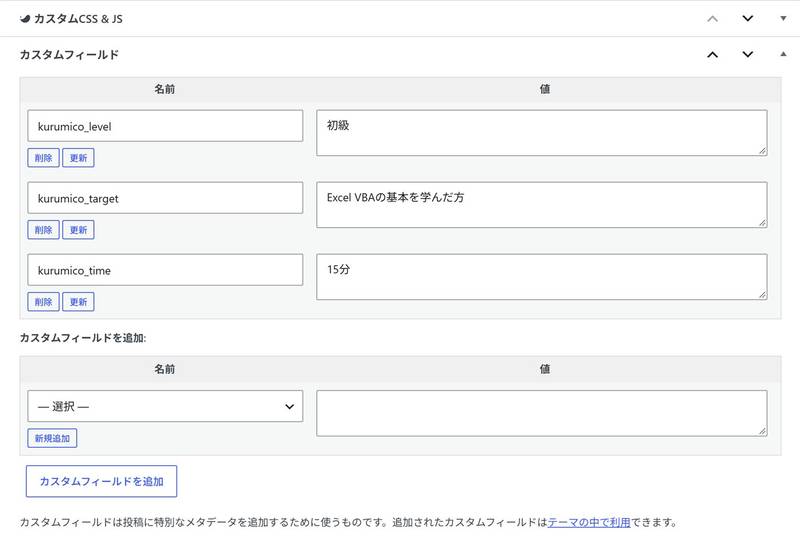Open the — 選択 — name dropdown
This screenshot has height=538, width=800.
pos(165,406)
